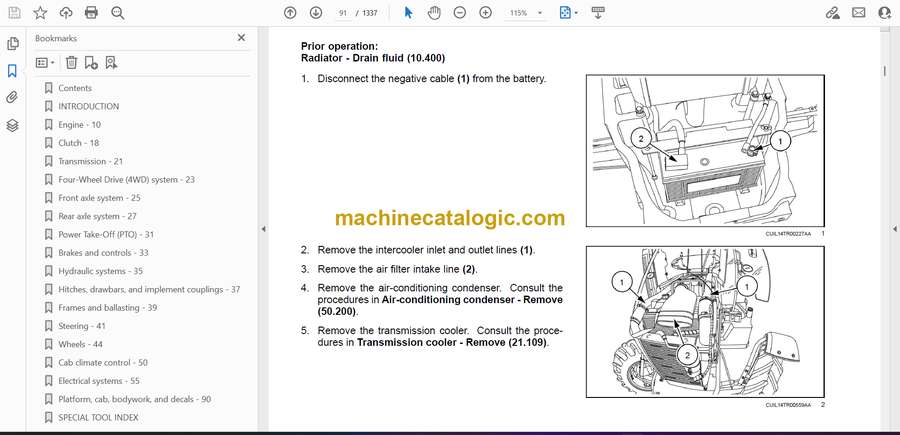Go to the previous page with the up arrow

[x=290, y=13]
